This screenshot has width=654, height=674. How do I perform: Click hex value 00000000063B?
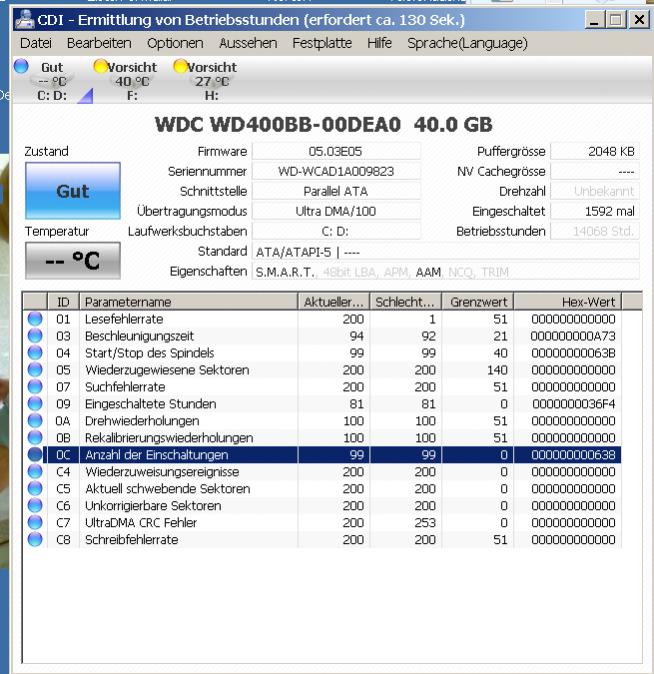coord(573,353)
